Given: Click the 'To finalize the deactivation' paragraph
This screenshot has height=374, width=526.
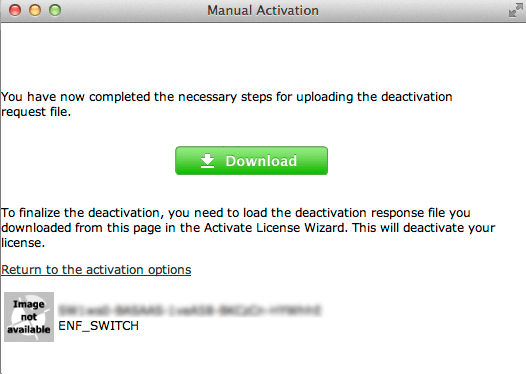Looking at the screenshot, I should 248,227.
